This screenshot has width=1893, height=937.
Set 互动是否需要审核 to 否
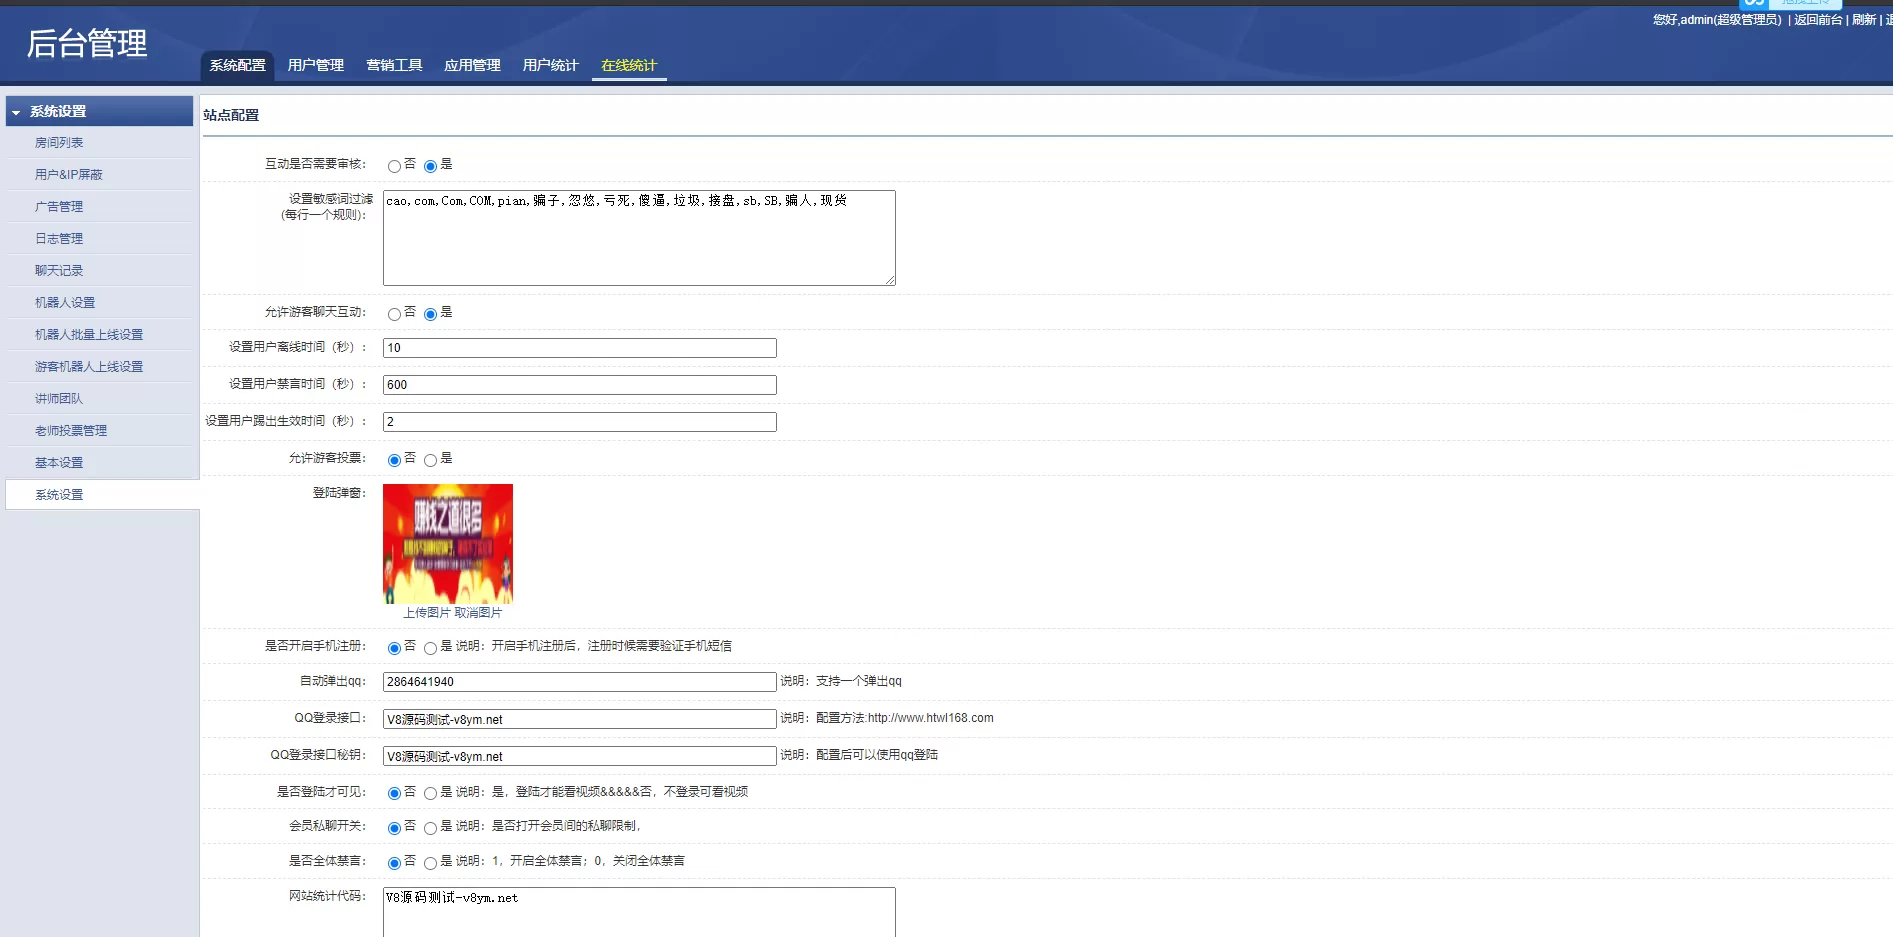[394, 166]
